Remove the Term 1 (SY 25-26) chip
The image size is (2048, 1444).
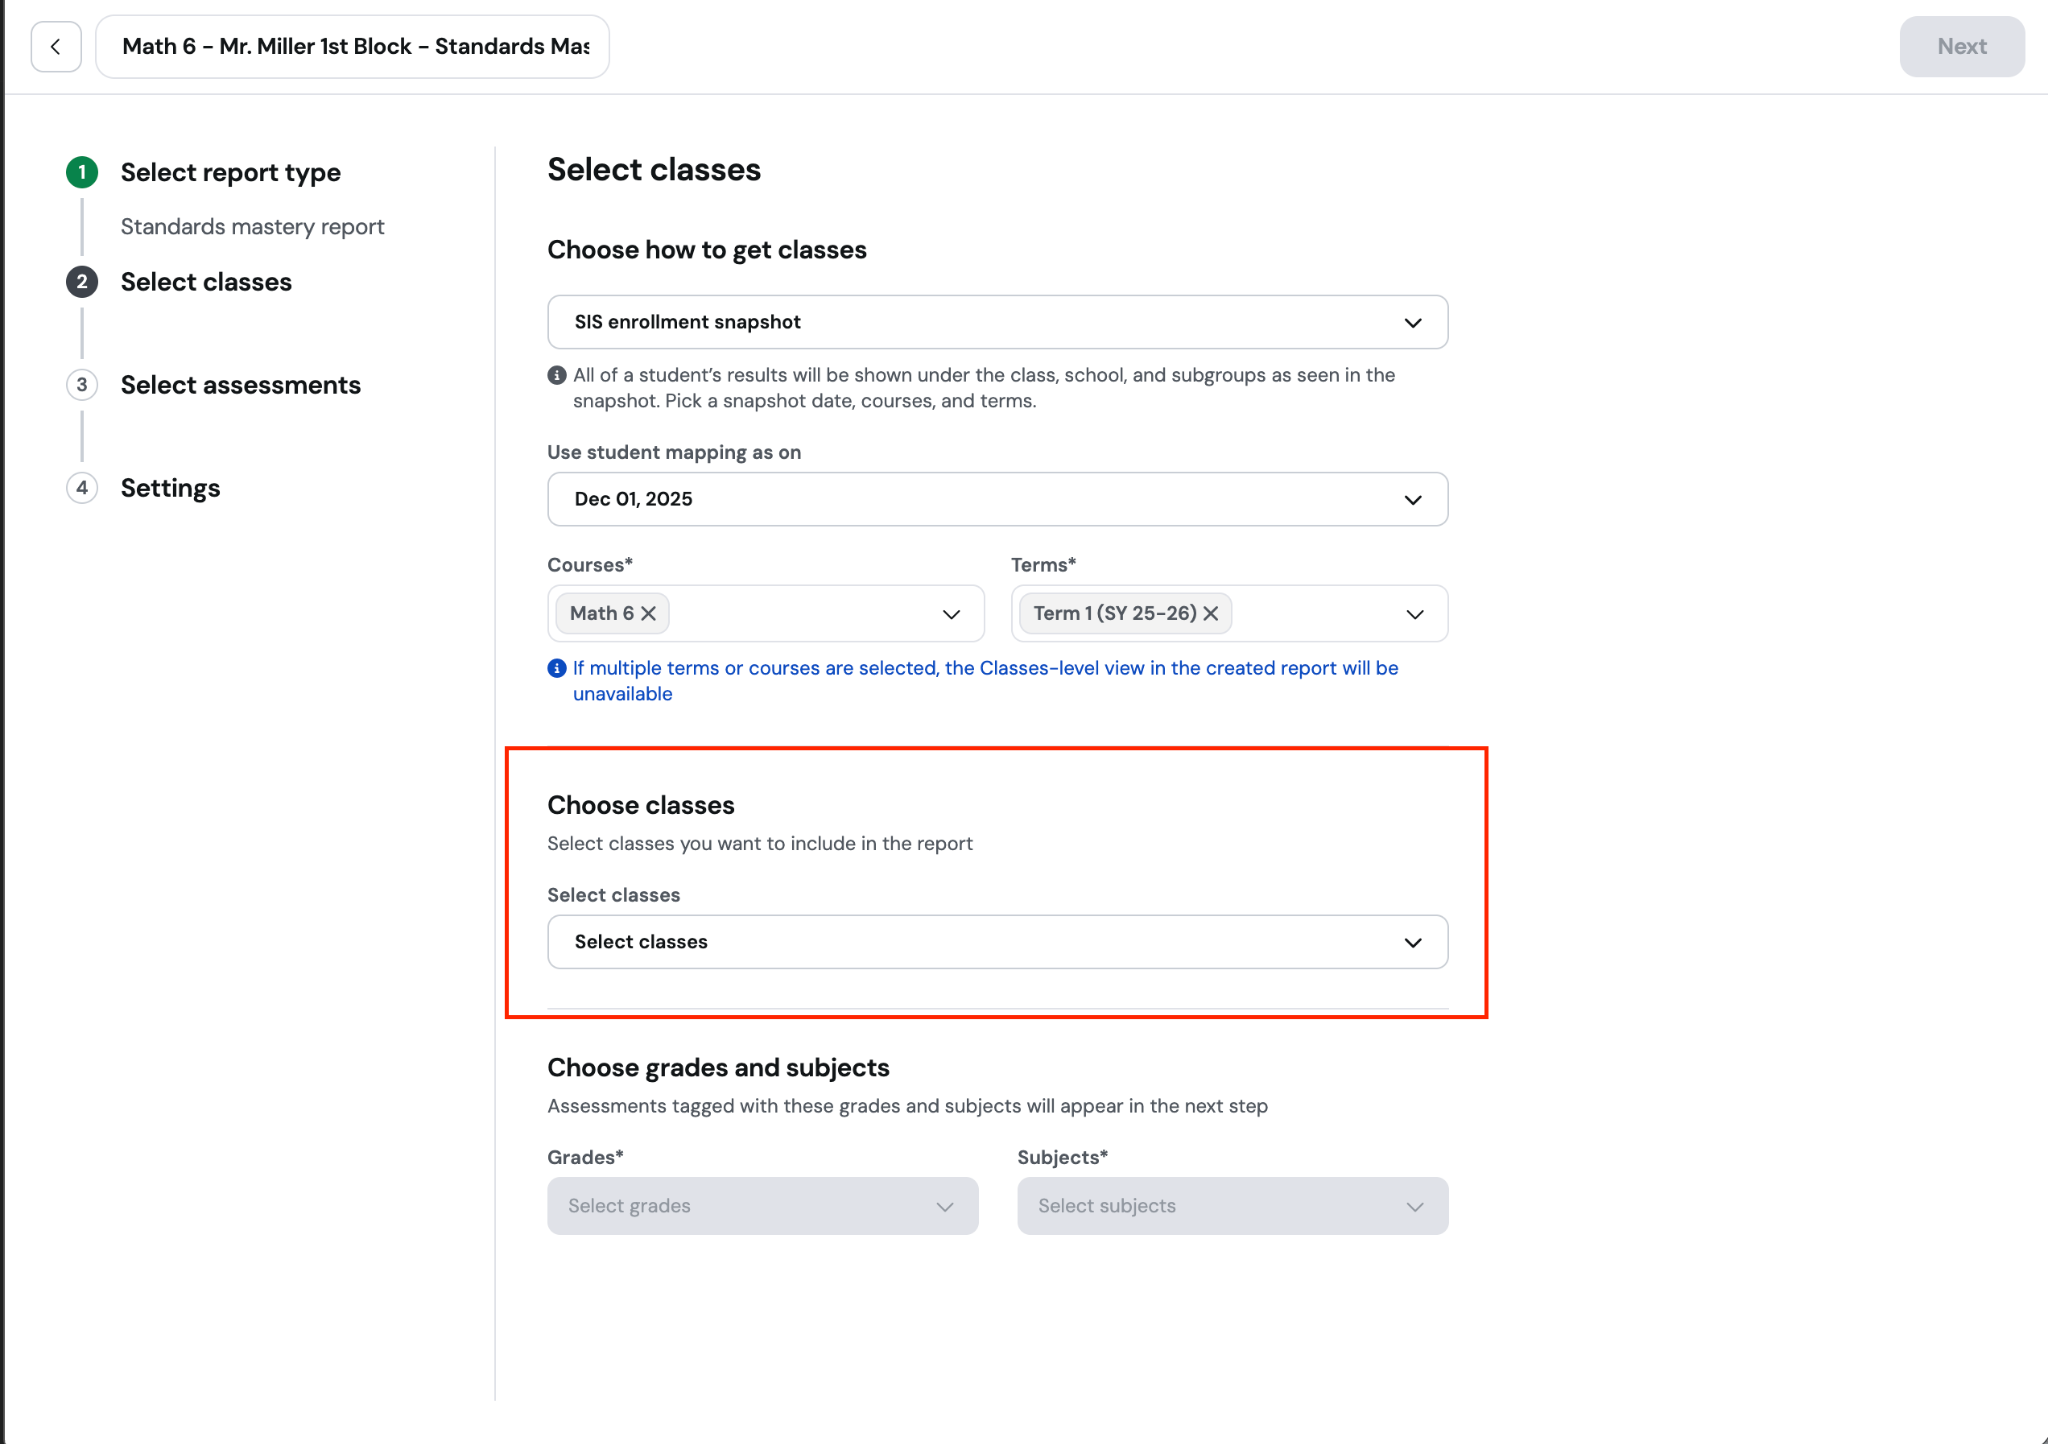point(1211,613)
